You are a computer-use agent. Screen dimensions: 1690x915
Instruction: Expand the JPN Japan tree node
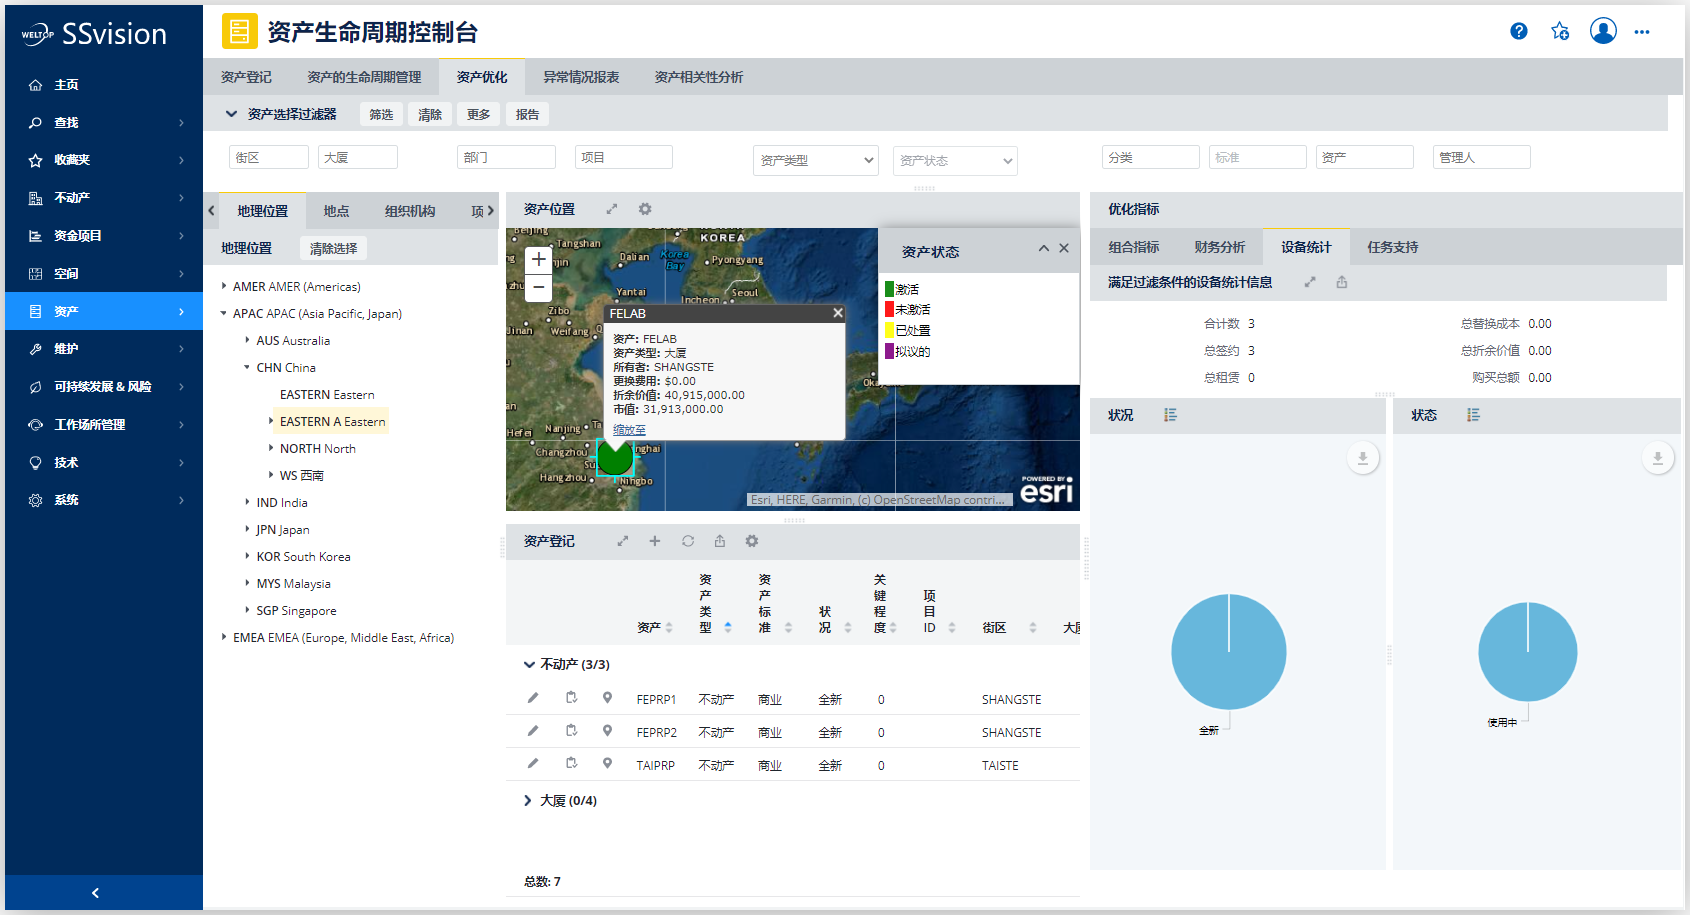[x=248, y=529]
